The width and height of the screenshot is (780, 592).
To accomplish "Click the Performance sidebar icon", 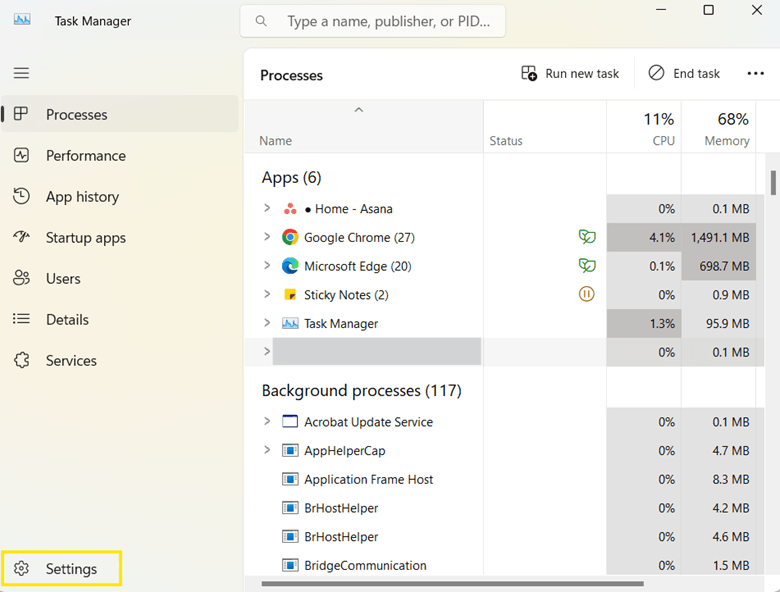I will [x=21, y=155].
